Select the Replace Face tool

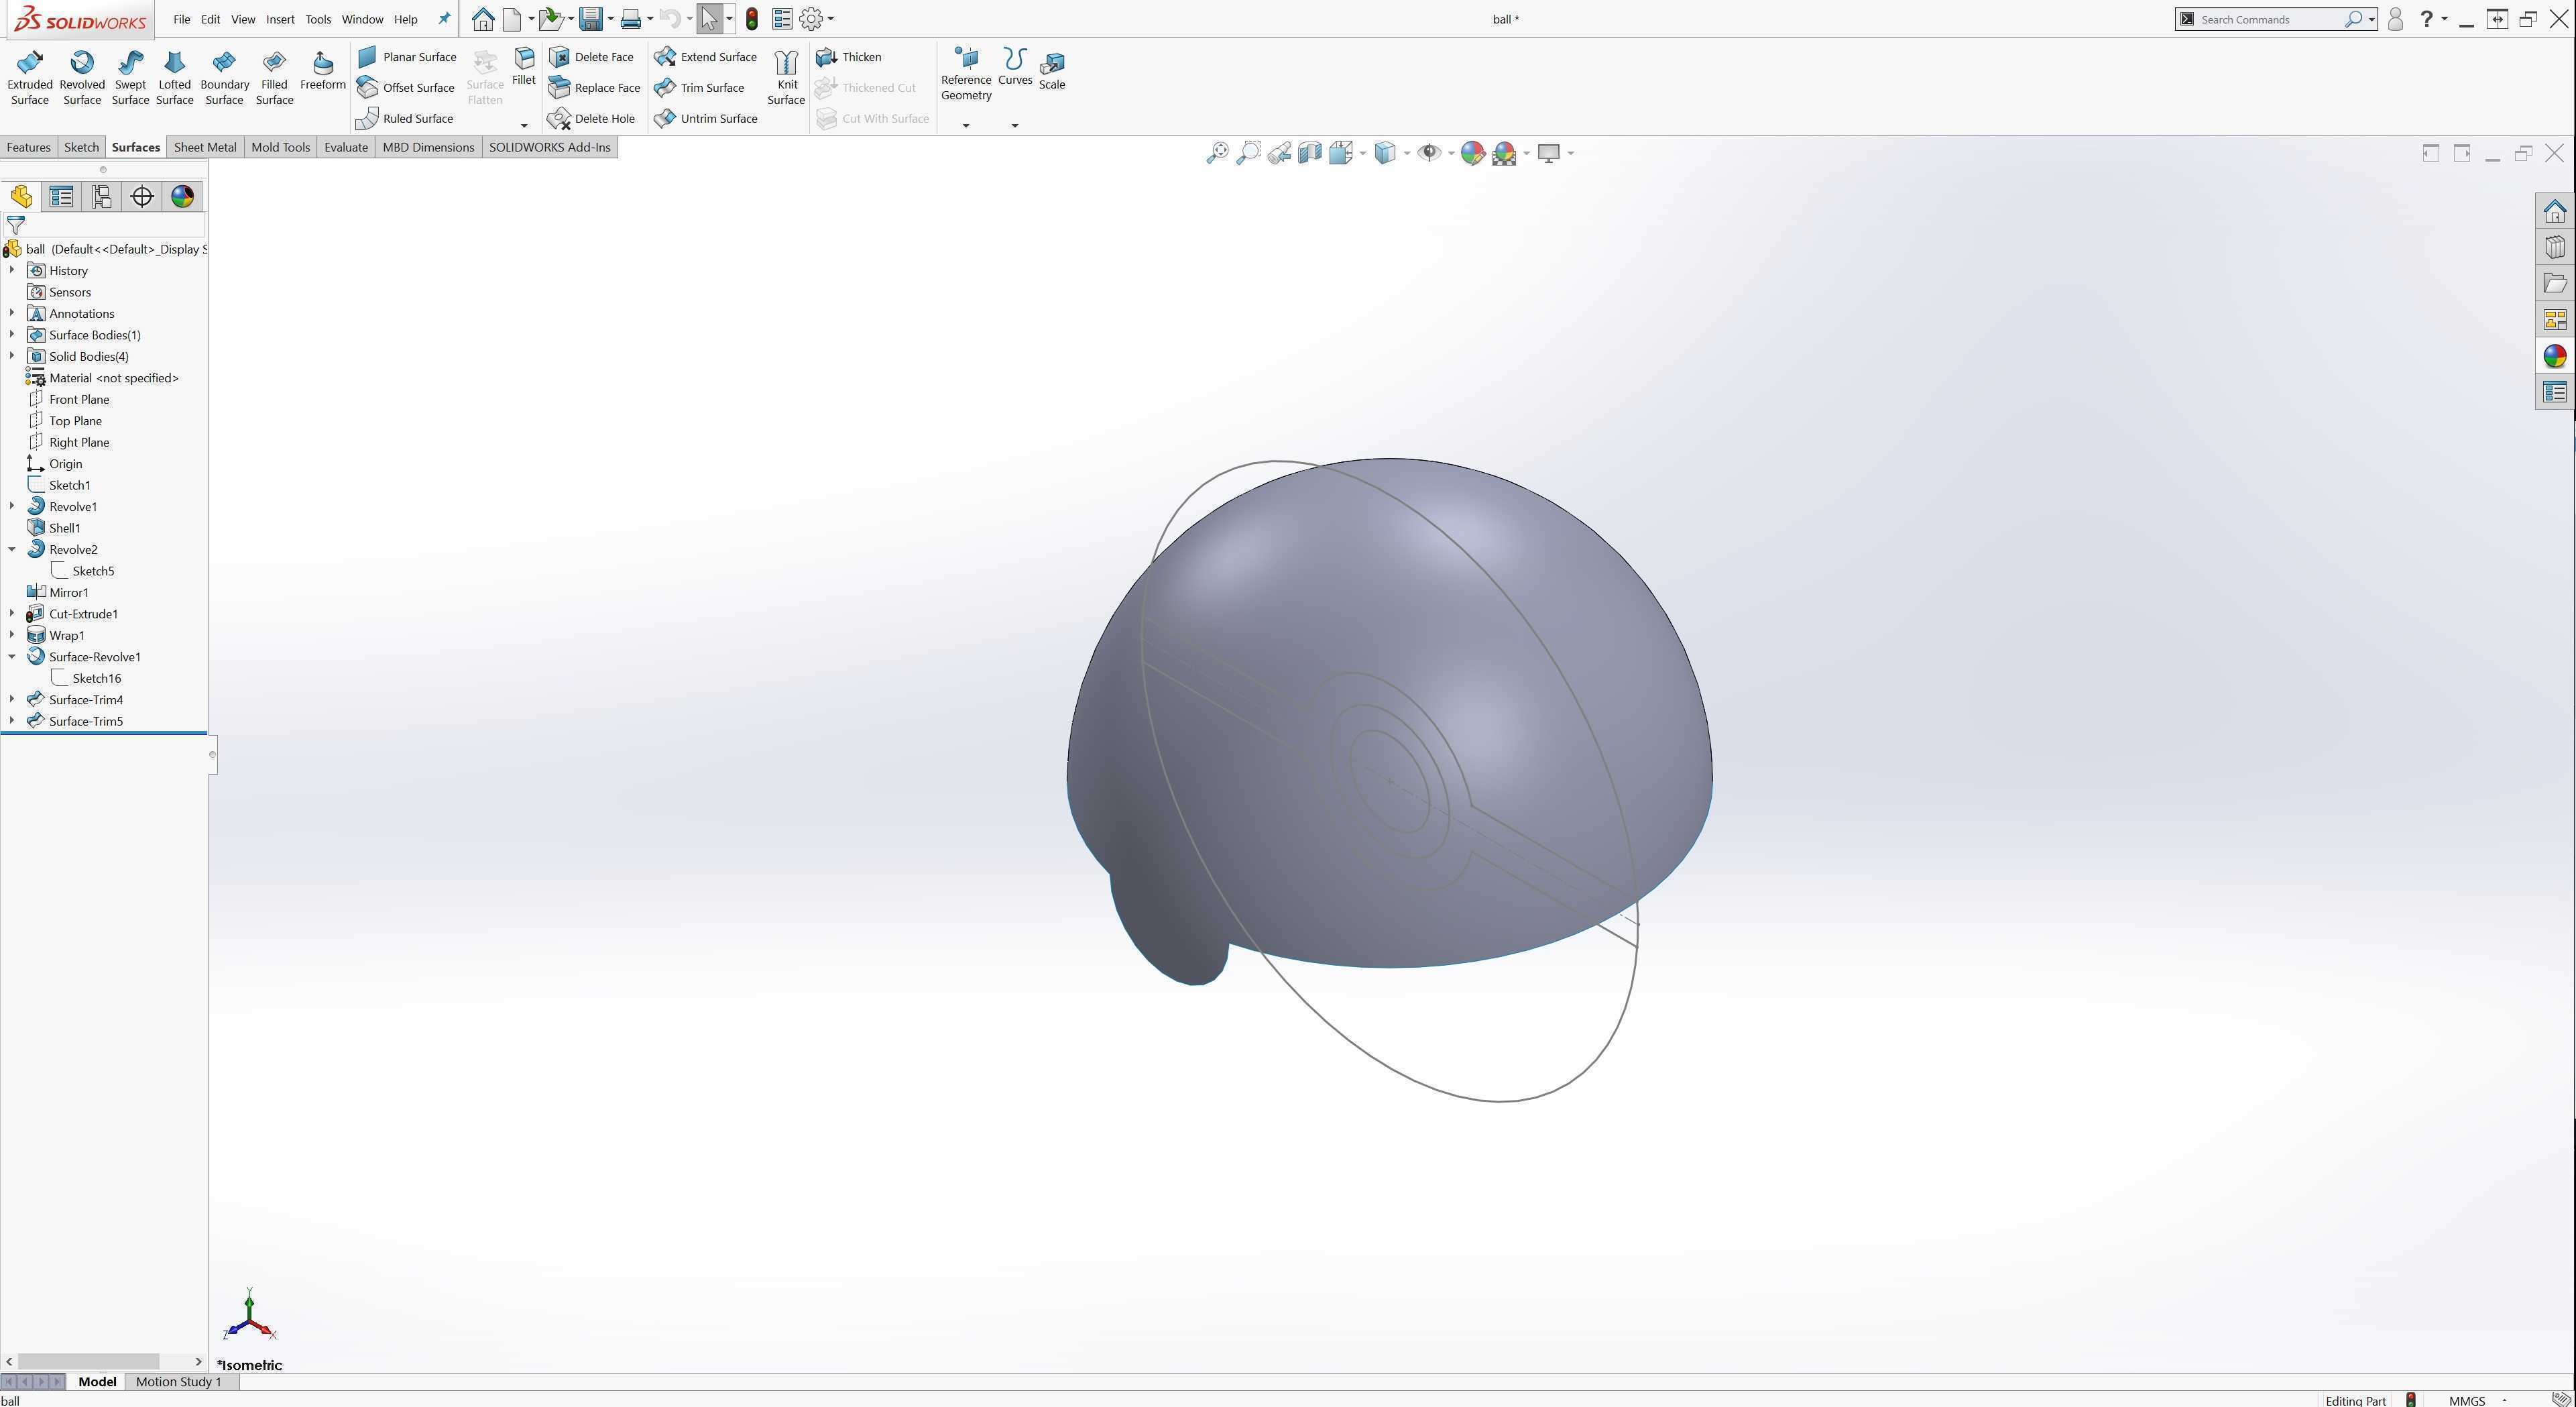[594, 88]
